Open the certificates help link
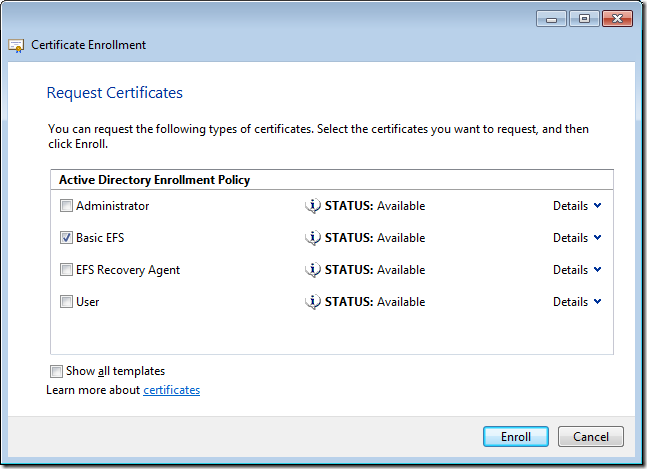The image size is (647, 469). (171, 390)
